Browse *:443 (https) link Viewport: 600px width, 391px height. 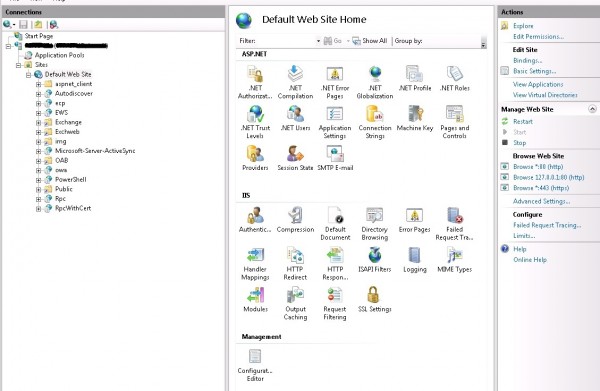[541, 188]
